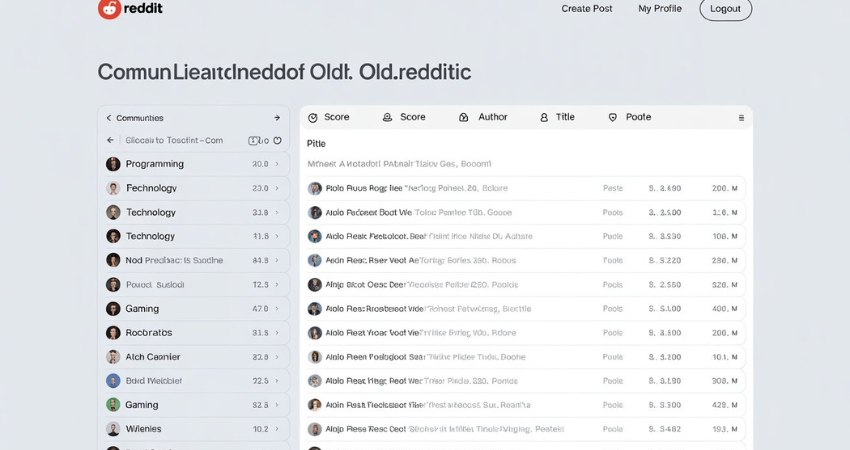Viewport: 850px width, 450px height.
Task: Click the shield icon beside Poote
Action: [x=613, y=117]
